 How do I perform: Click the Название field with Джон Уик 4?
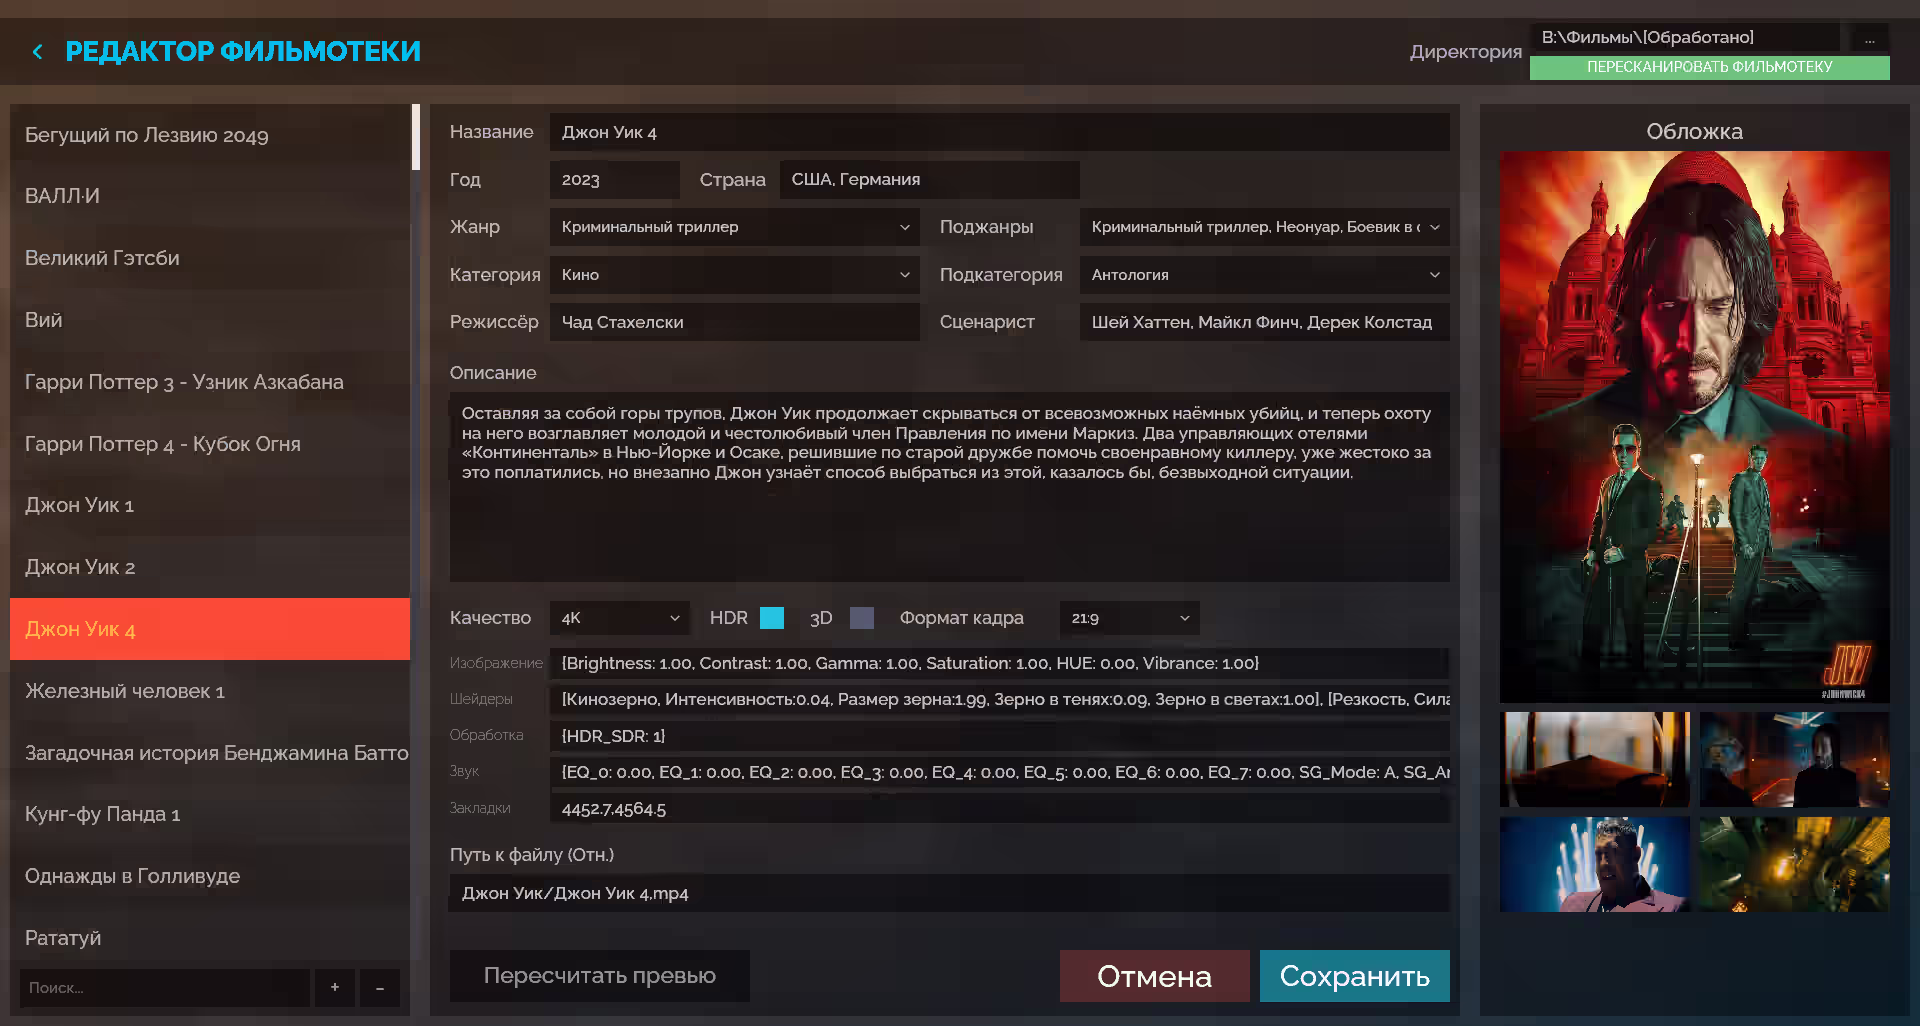[x=1000, y=132]
